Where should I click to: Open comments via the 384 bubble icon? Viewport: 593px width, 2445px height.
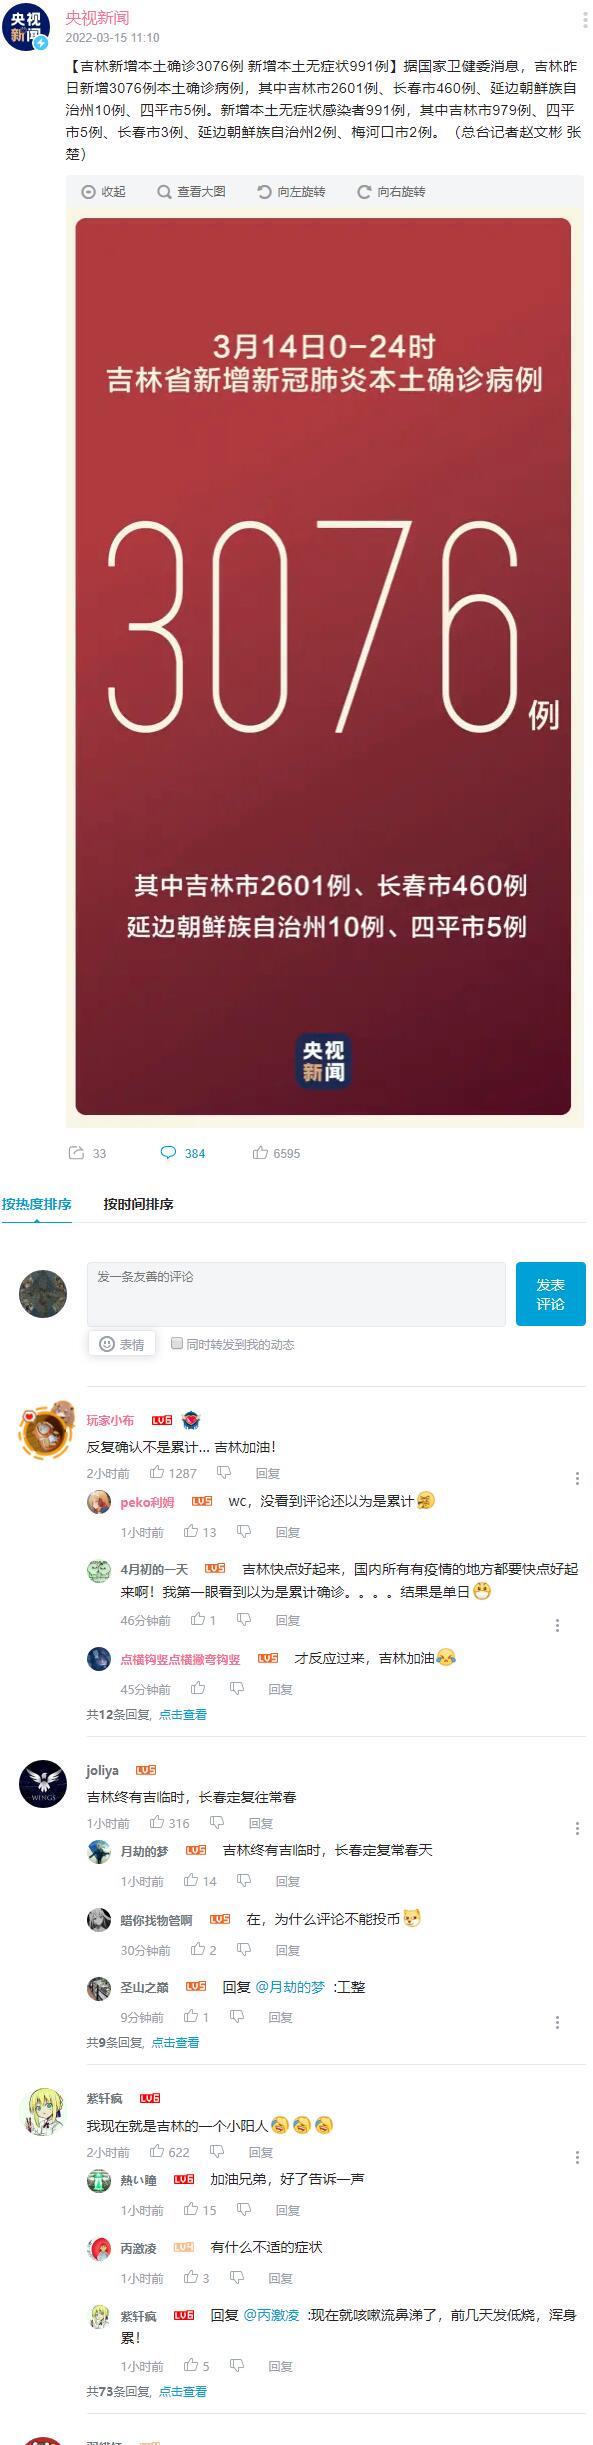pyautogui.click(x=168, y=1152)
